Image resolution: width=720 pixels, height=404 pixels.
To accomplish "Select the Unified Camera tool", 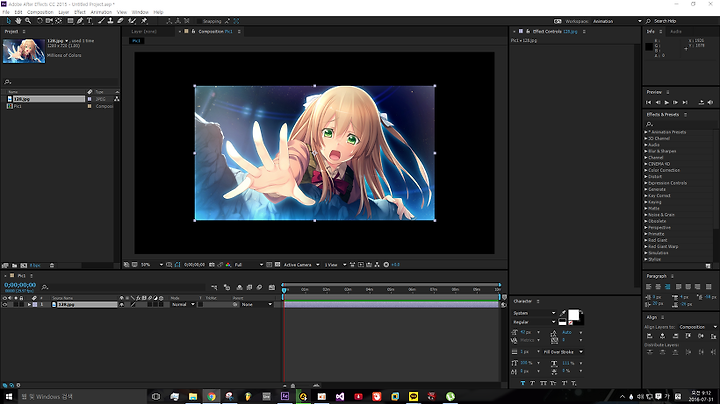I will [x=49, y=21].
